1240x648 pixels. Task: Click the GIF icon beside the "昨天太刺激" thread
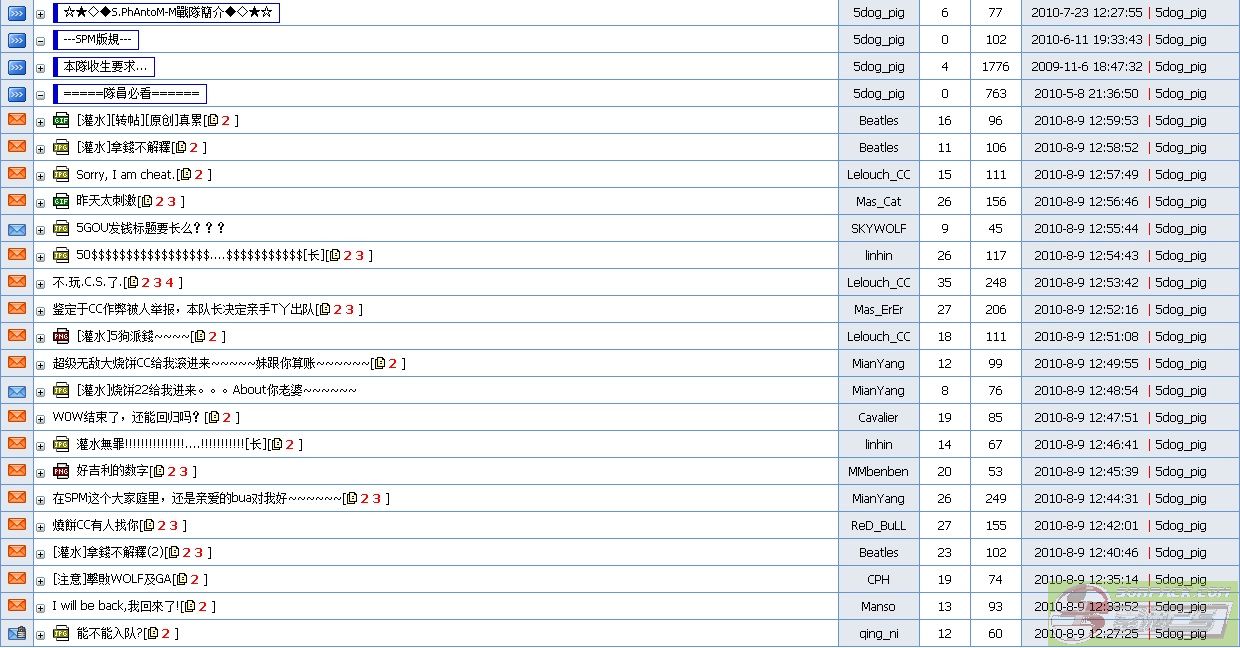point(61,201)
